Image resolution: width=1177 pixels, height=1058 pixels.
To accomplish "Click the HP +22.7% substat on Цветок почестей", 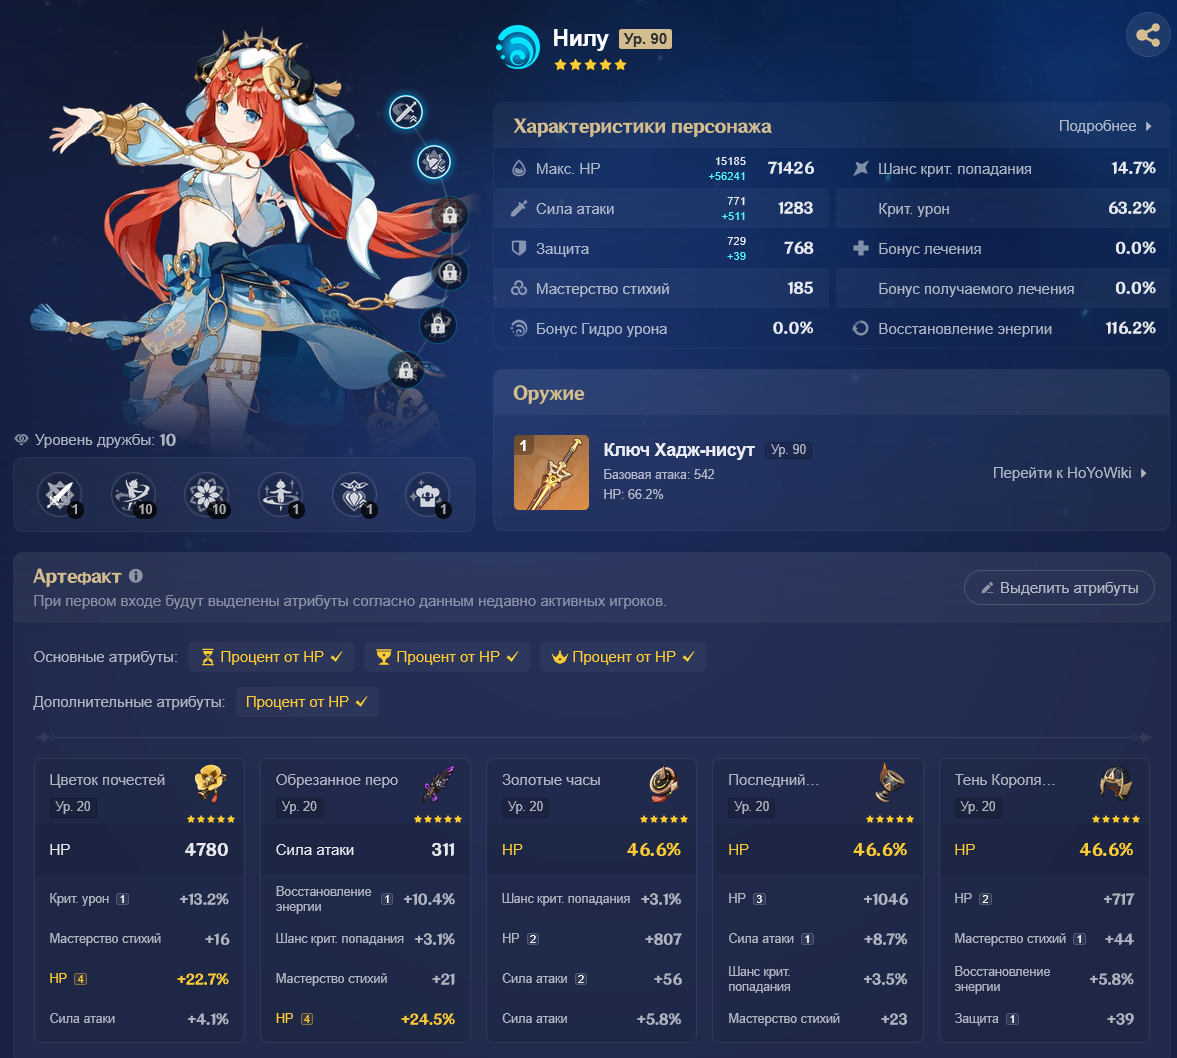I will [x=139, y=978].
